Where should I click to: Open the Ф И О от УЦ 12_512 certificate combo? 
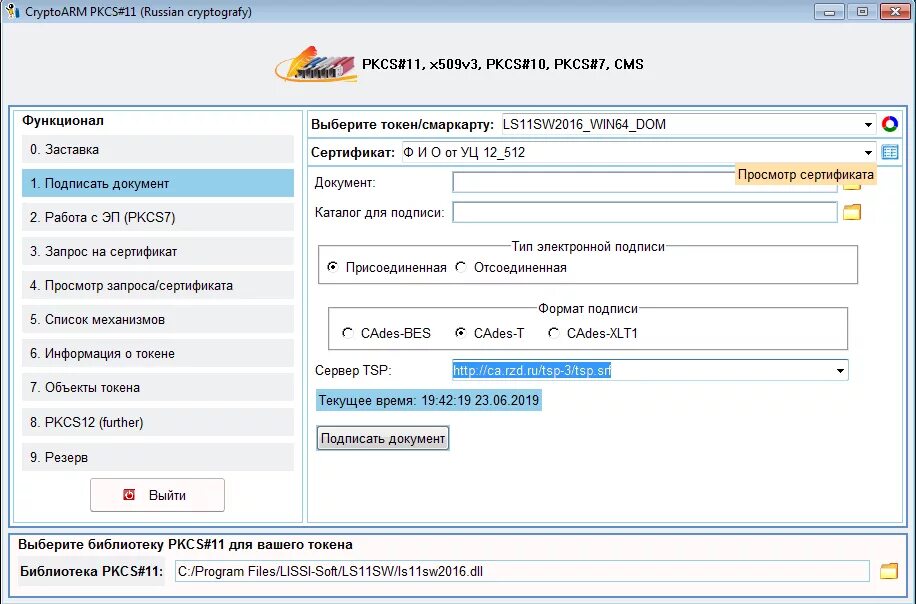[639, 152]
